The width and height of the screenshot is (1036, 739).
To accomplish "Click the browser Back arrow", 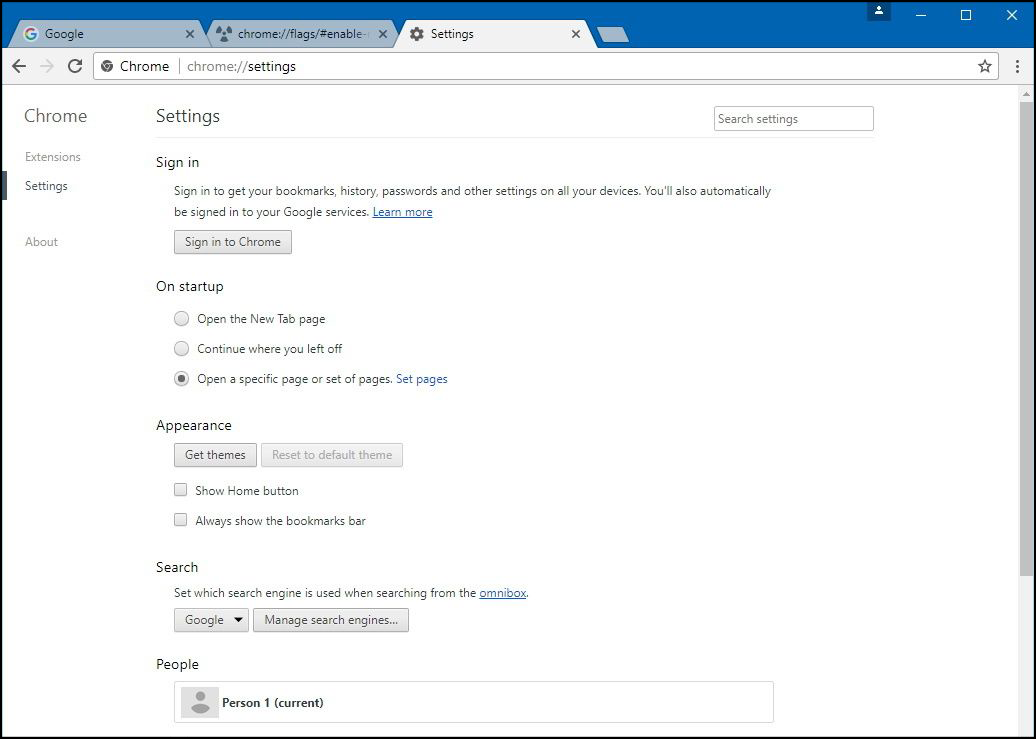I will (19, 66).
